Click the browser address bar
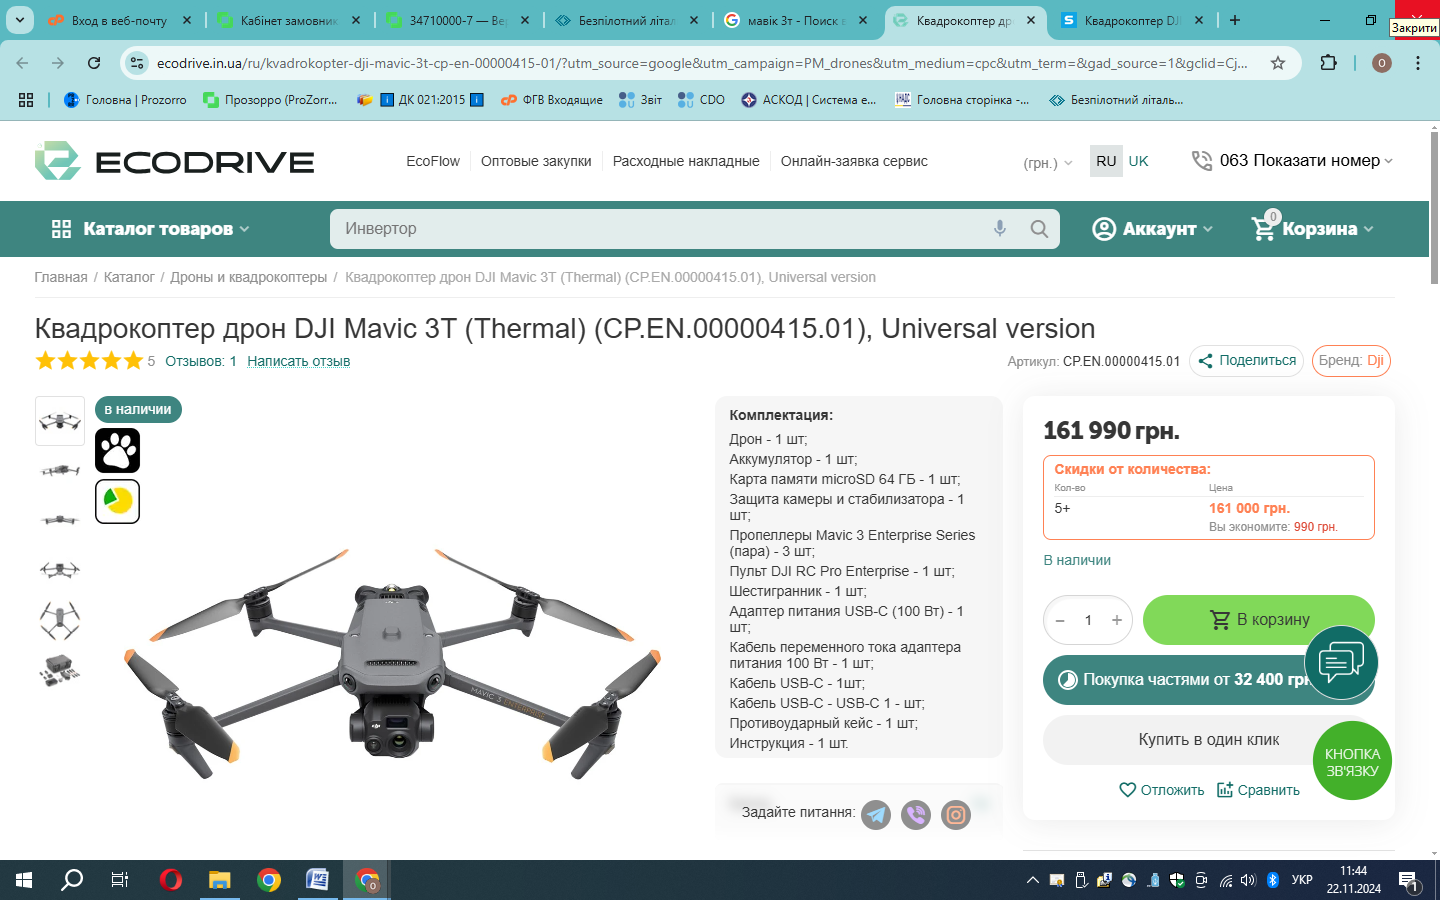Image resolution: width=1440 pixels, height=900 pixels. tap(700, 63)
